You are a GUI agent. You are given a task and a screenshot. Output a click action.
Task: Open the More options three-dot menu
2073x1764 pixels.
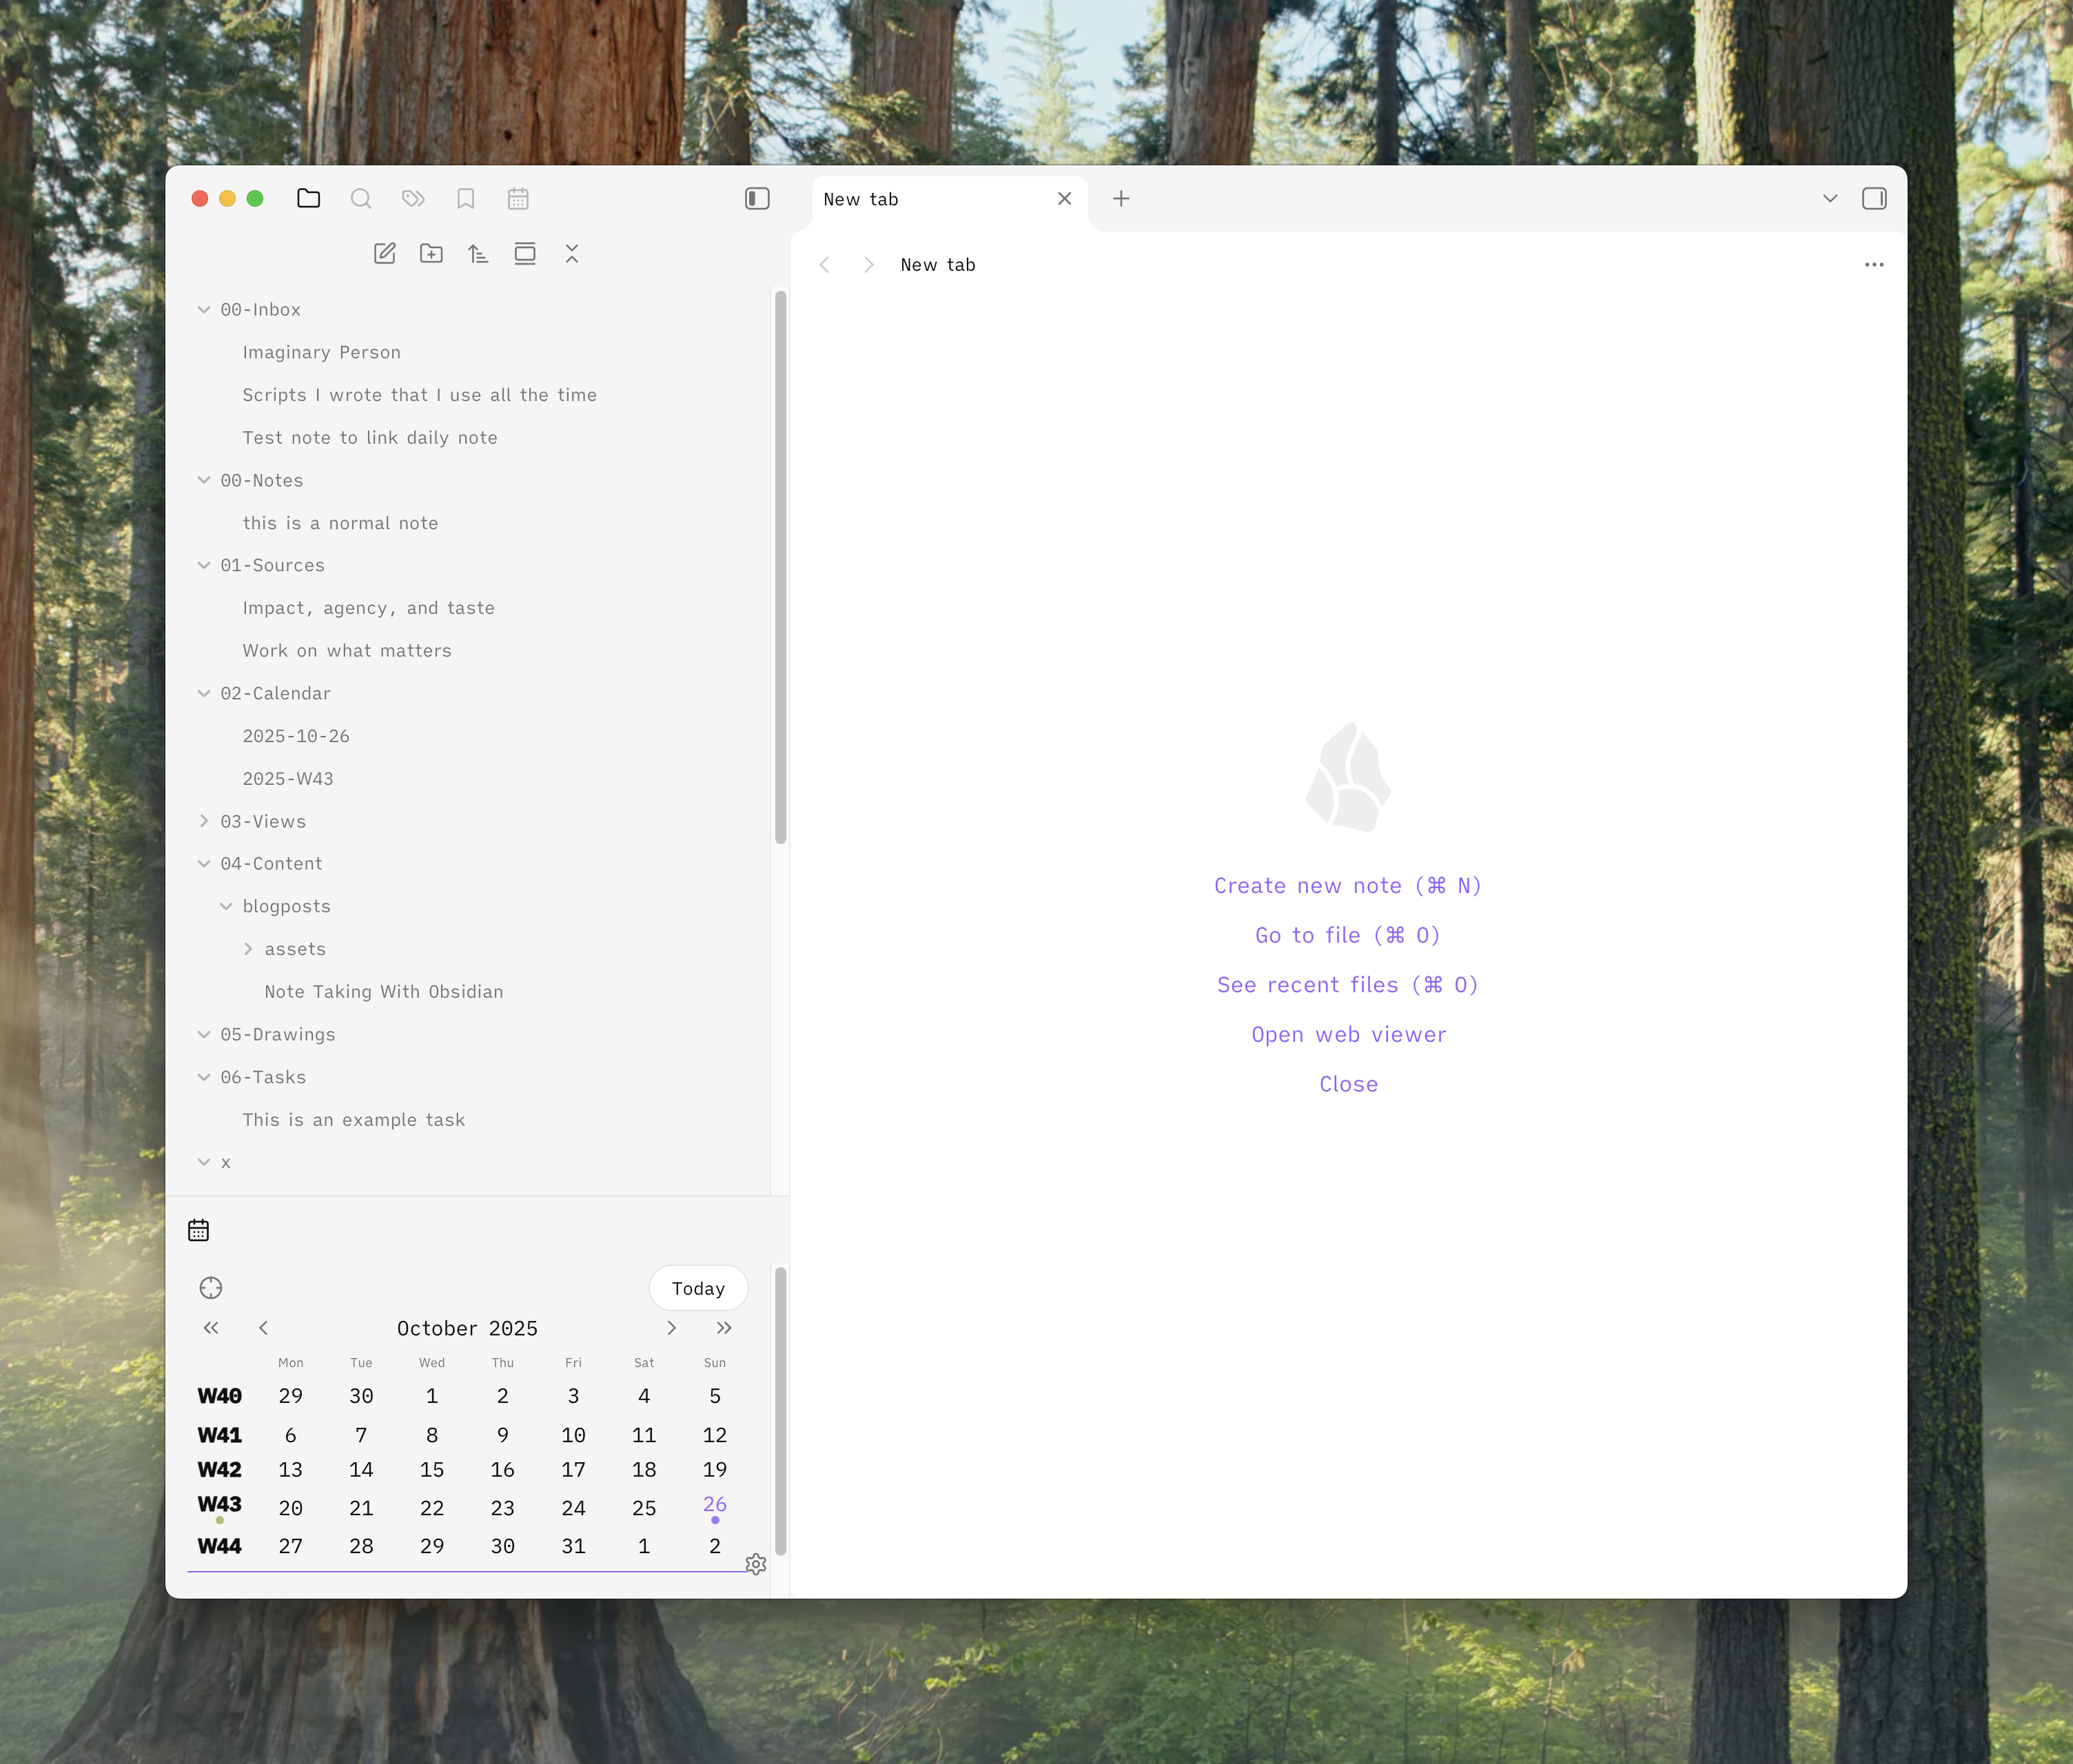click(1874, 265)
